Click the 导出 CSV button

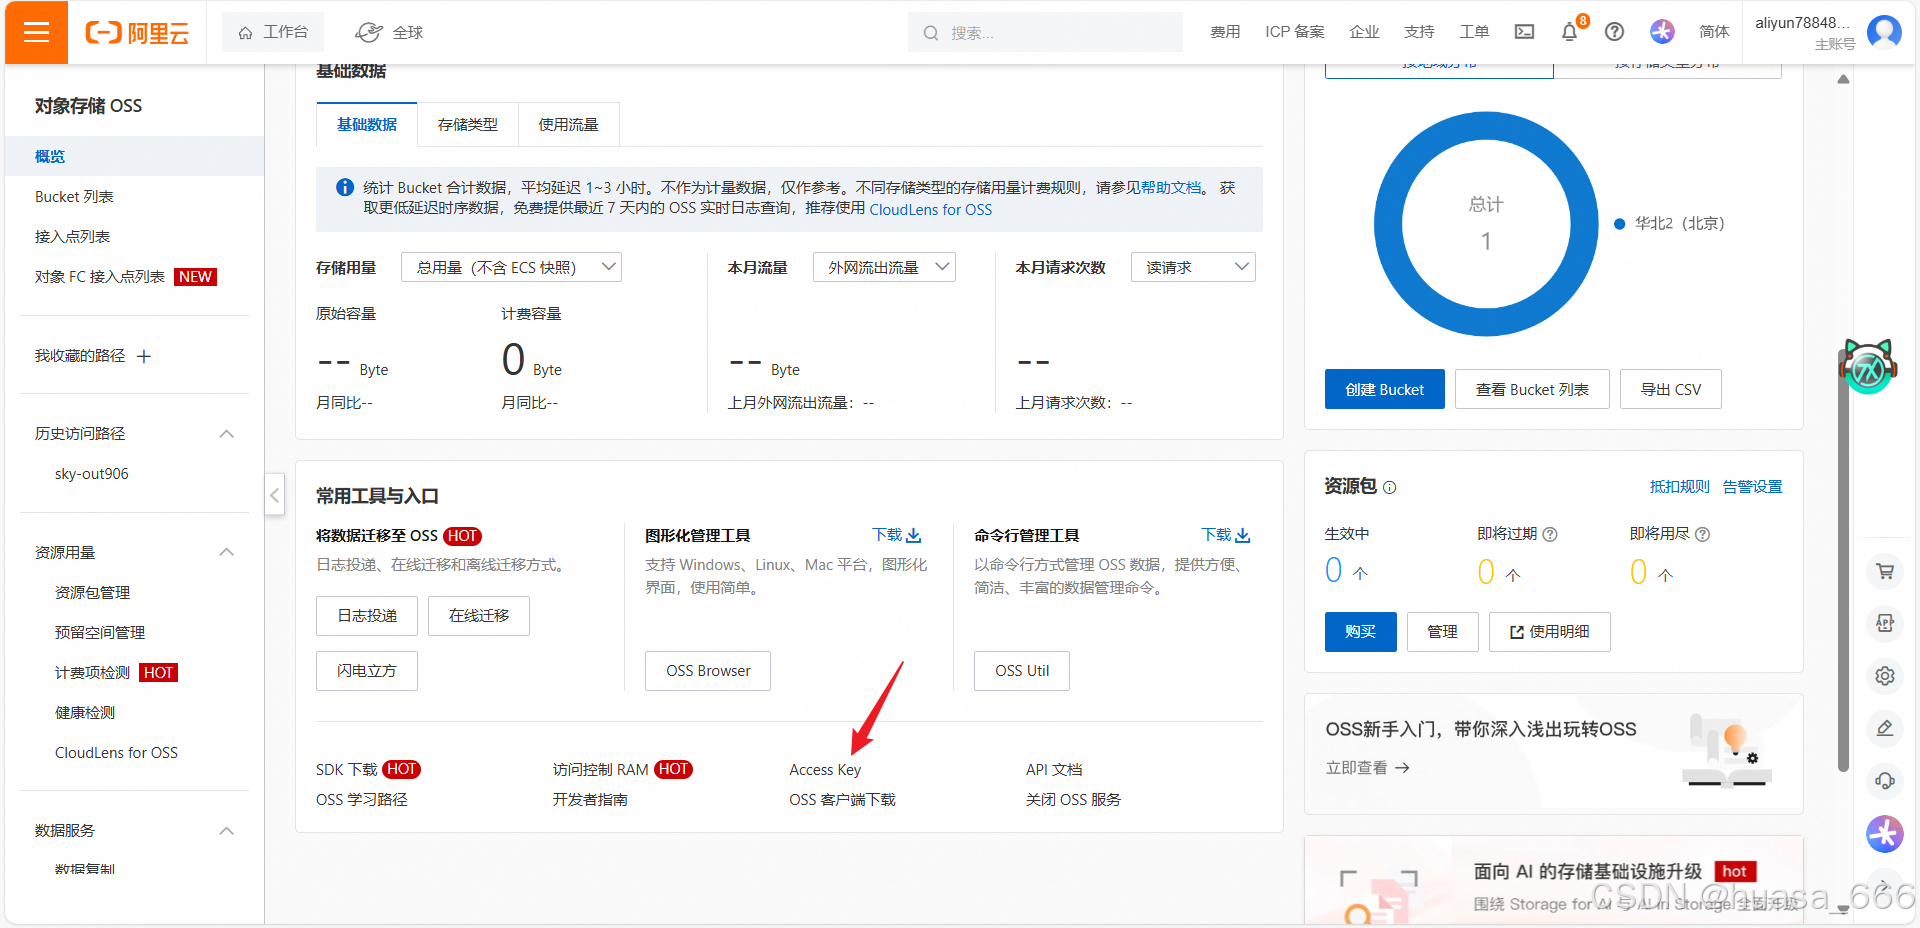(1671, 389)
